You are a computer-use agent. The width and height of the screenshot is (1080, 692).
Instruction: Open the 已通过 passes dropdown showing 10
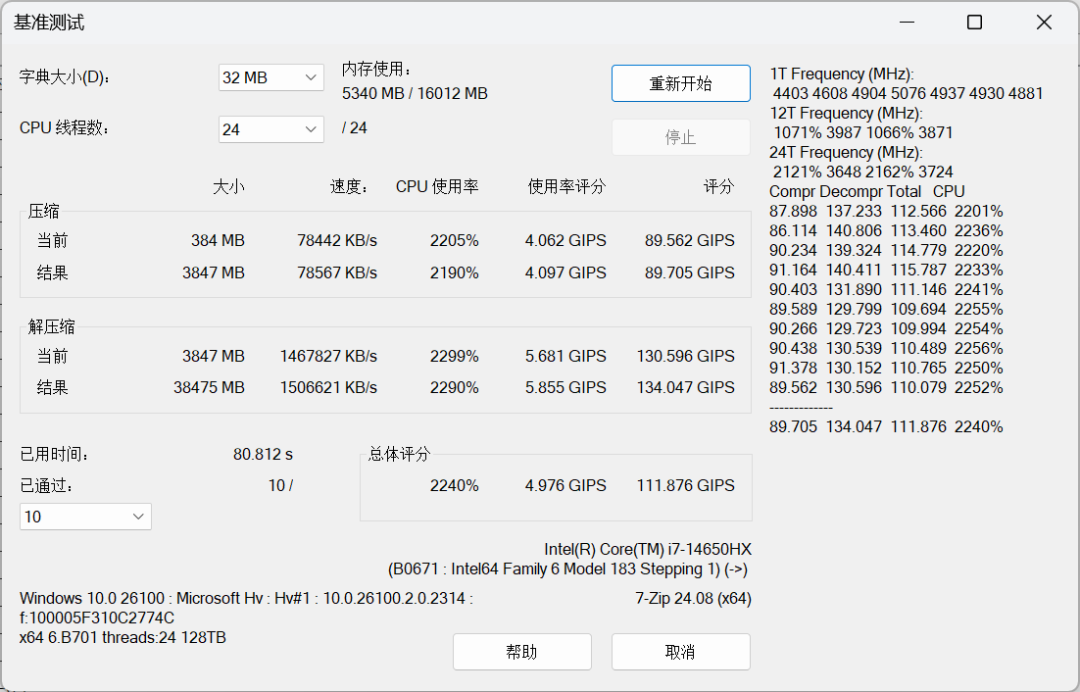click(85, 516)
